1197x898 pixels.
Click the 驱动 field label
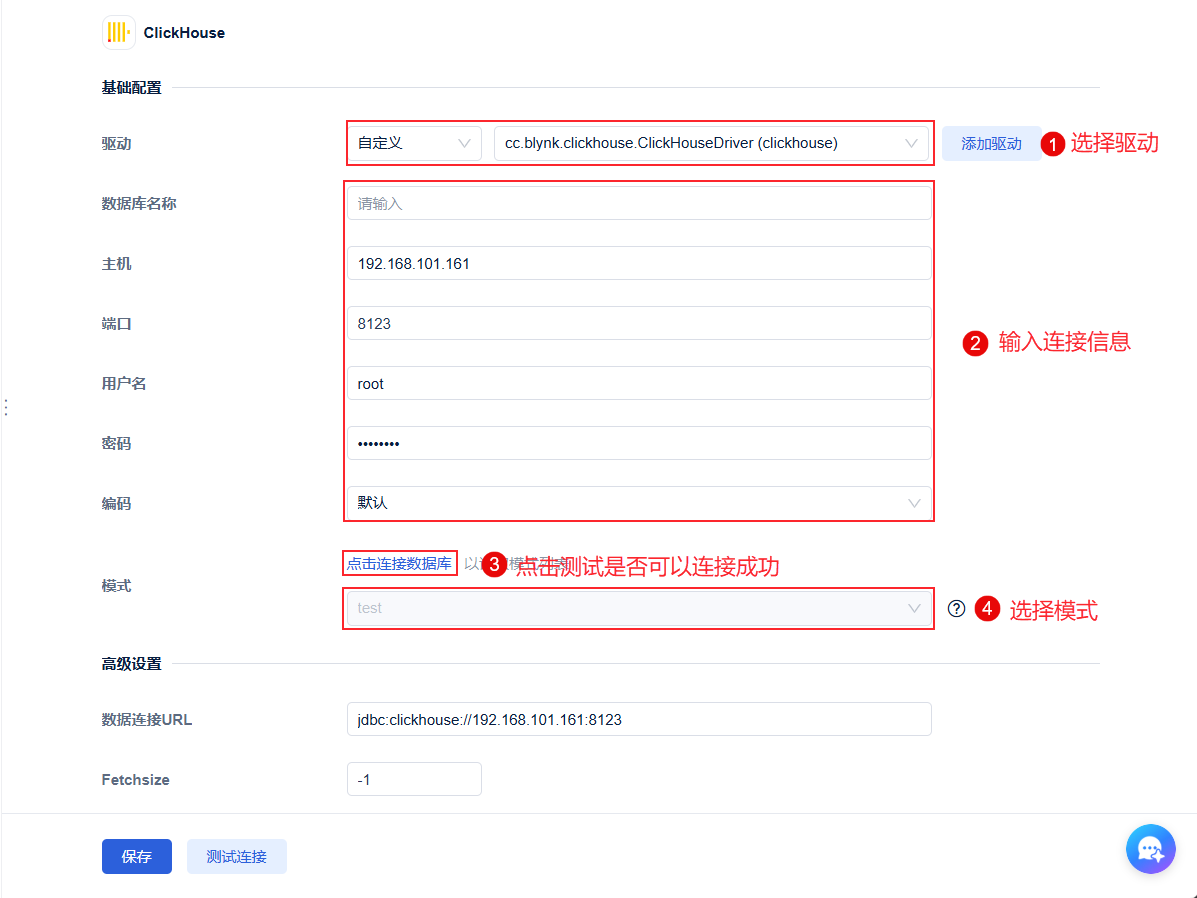point(117,144)
